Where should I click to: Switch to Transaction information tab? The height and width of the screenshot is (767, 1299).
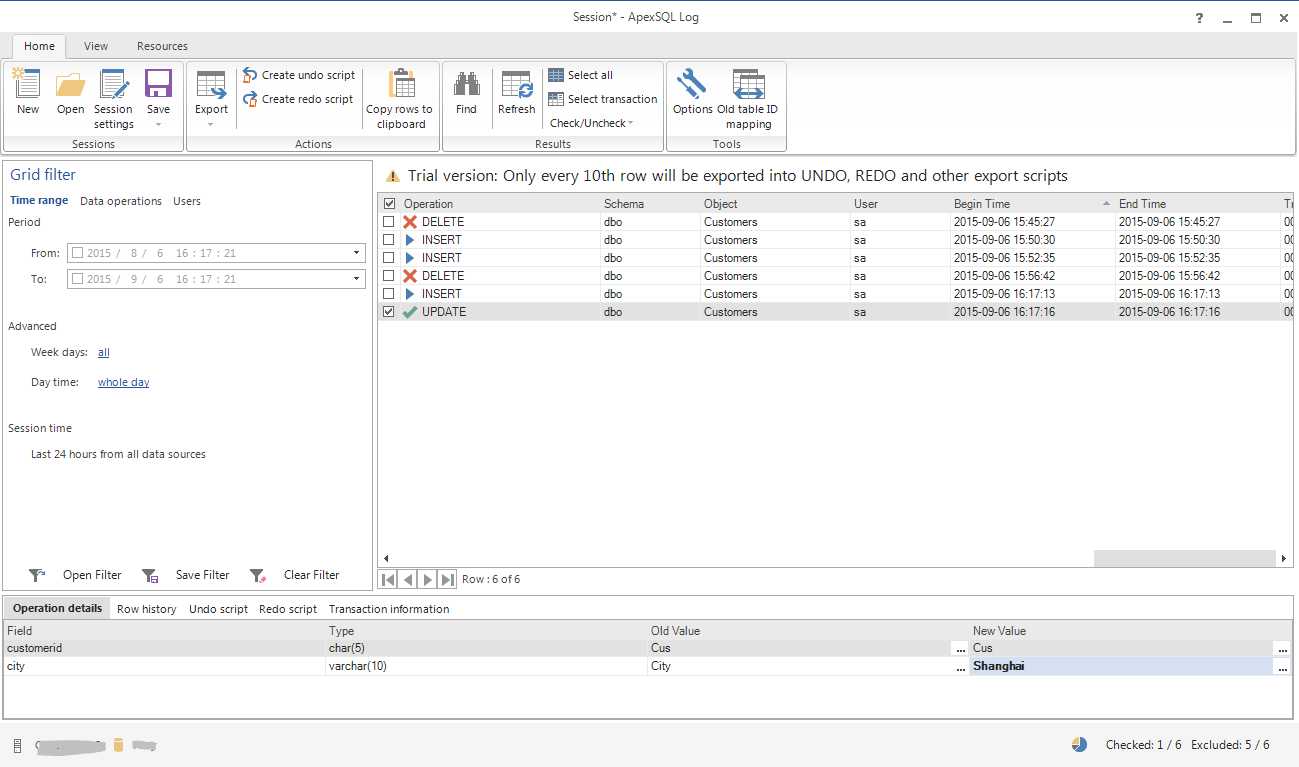(389, 609)
